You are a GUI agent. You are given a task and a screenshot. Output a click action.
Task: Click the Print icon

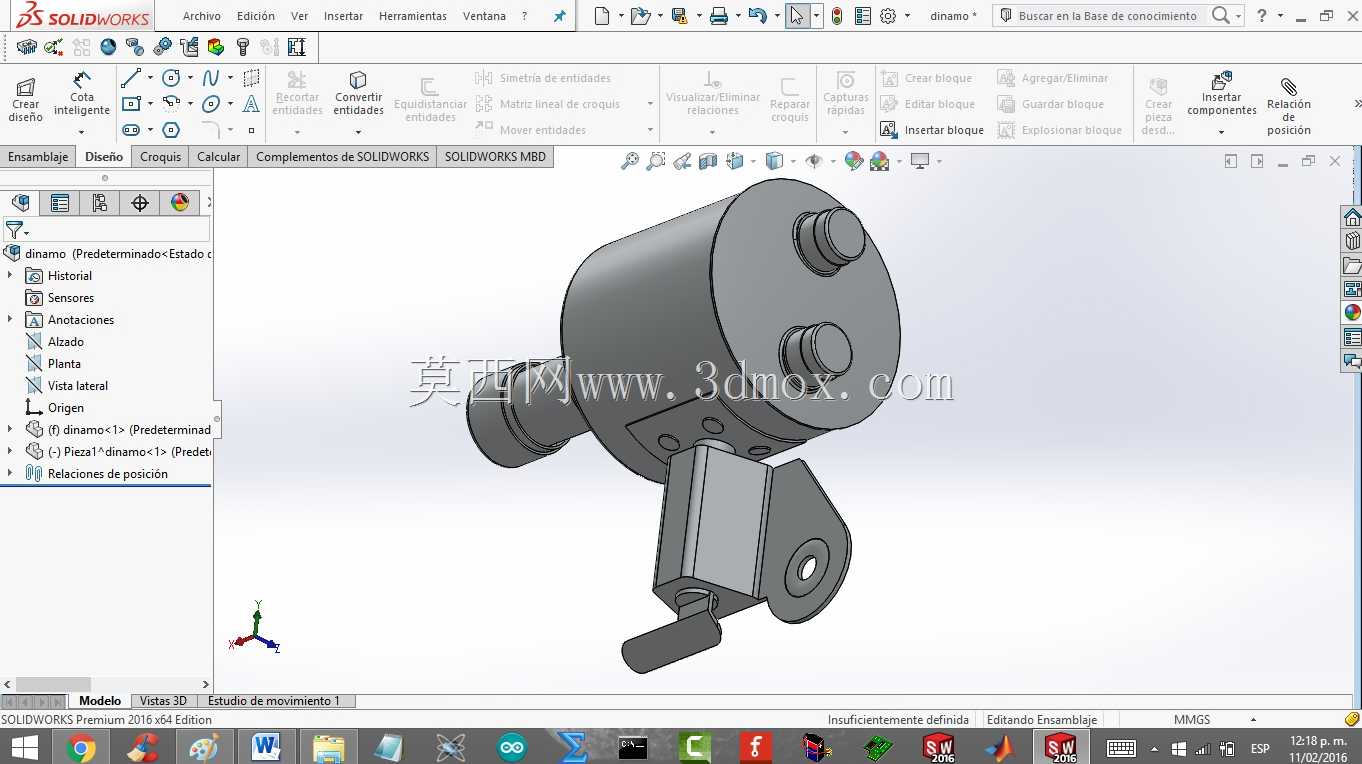click(718, 16)
